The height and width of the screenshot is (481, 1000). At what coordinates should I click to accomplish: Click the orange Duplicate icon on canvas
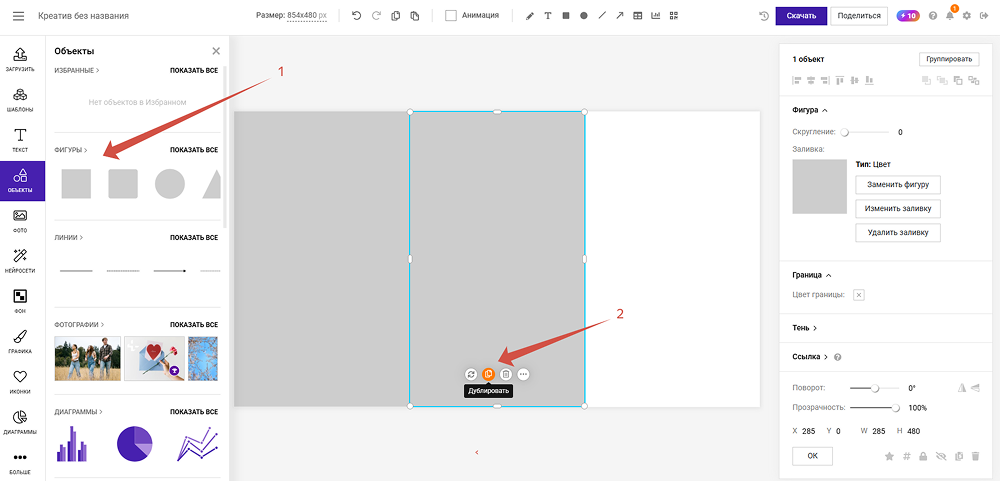click(489, 374)
